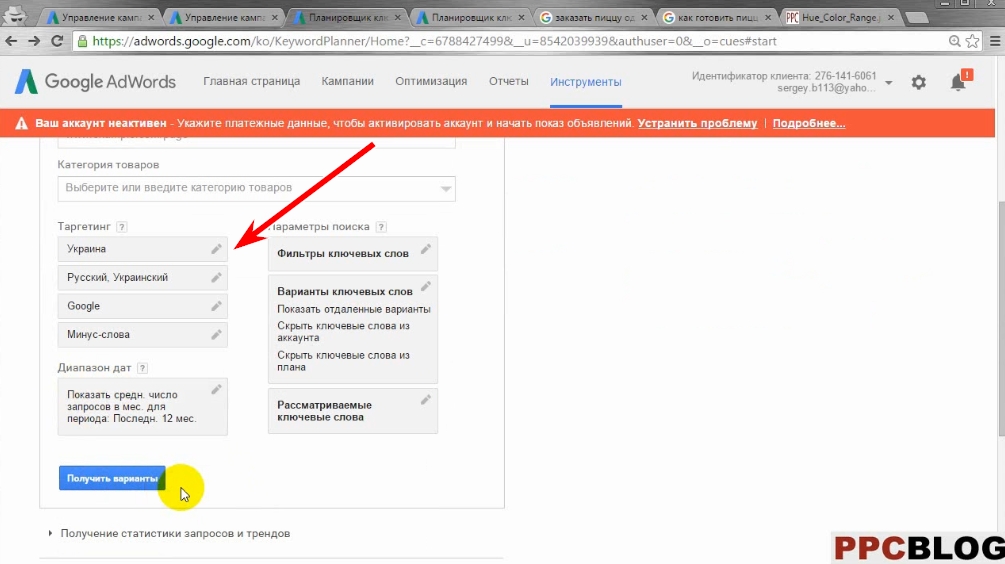Edit Варианты ключевых слов pencil icon
This screenshot has height=564, width=1005.
(426, 286)
